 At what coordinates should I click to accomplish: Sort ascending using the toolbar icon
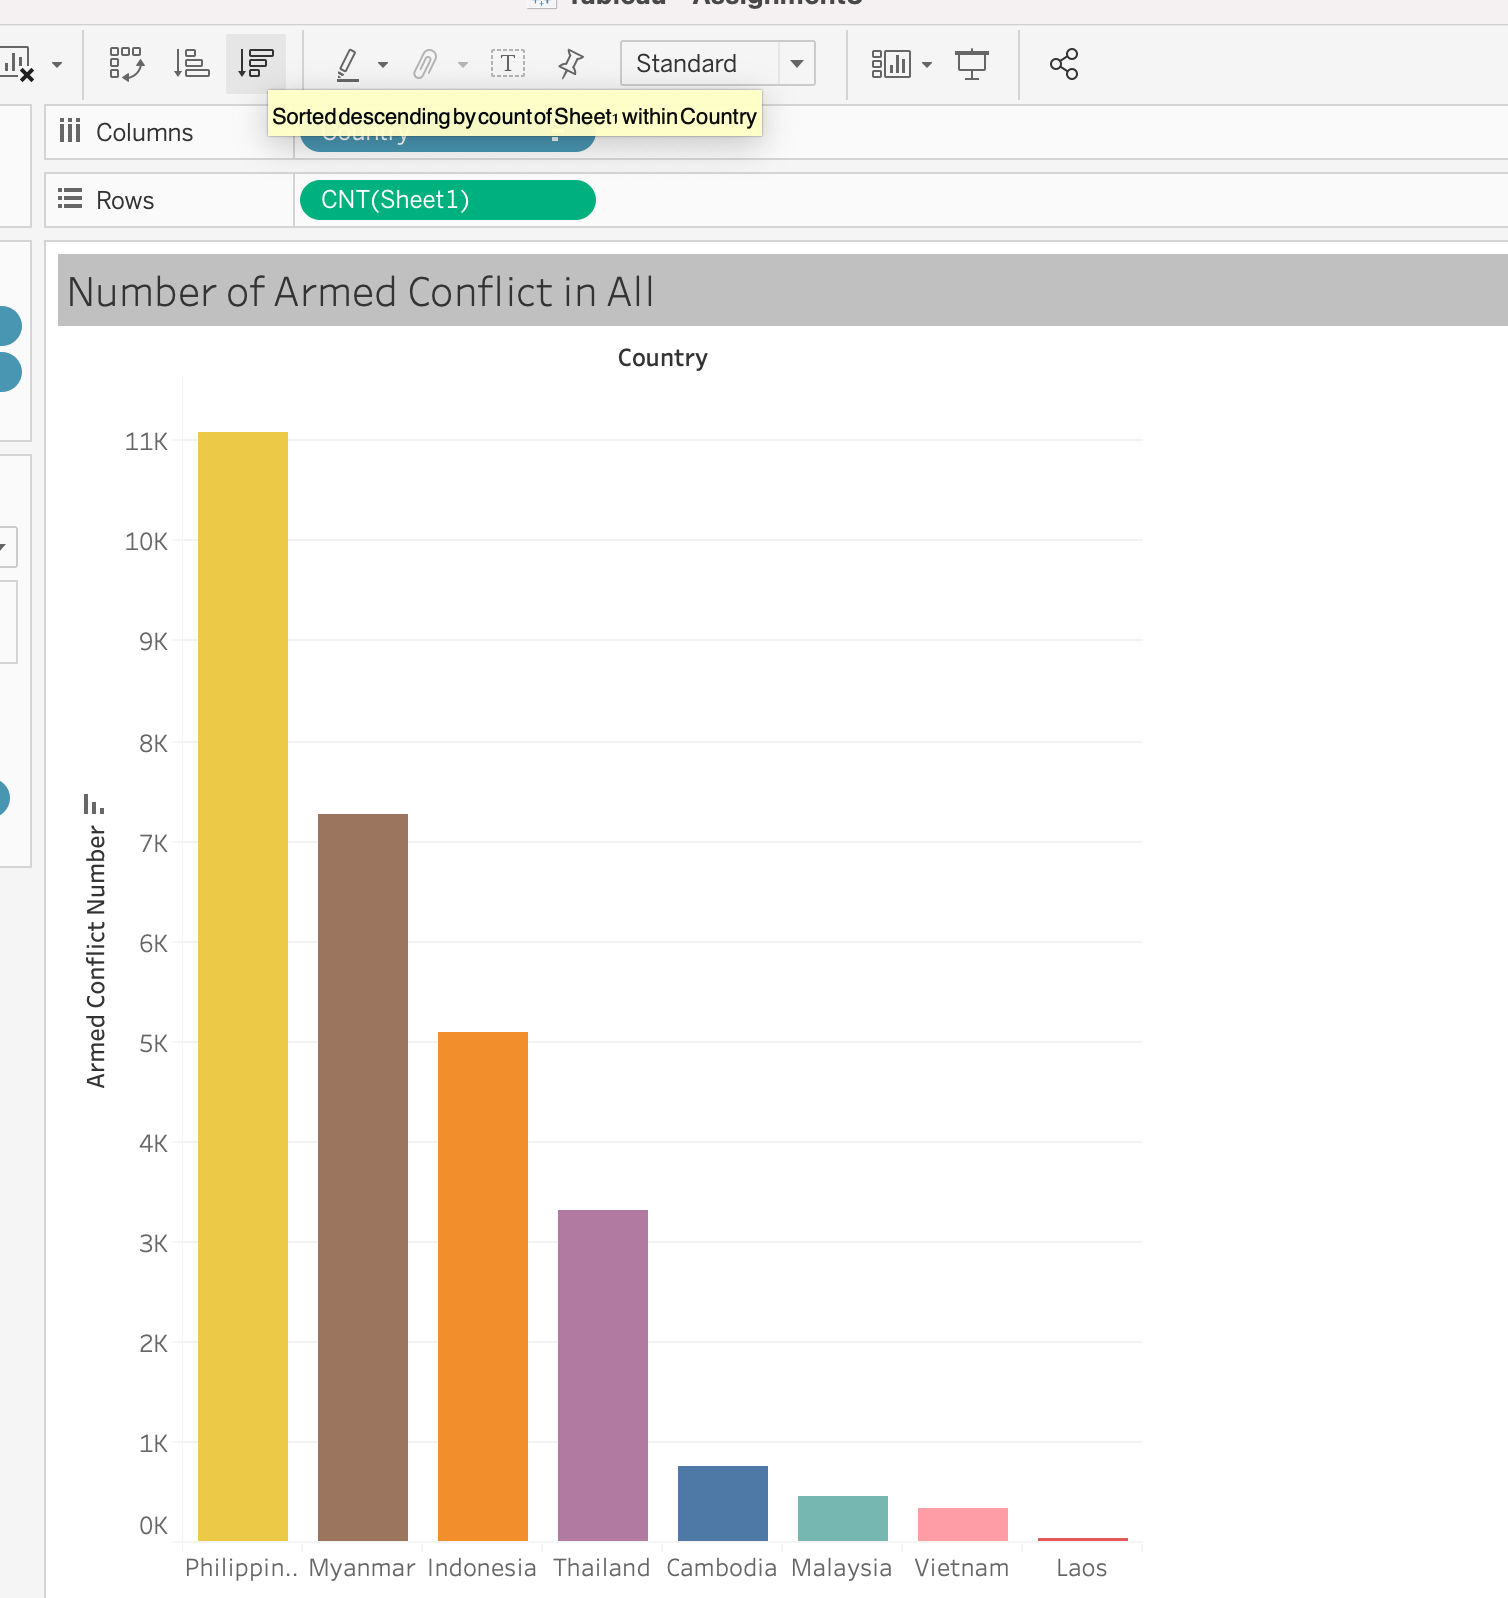(191, 64)
